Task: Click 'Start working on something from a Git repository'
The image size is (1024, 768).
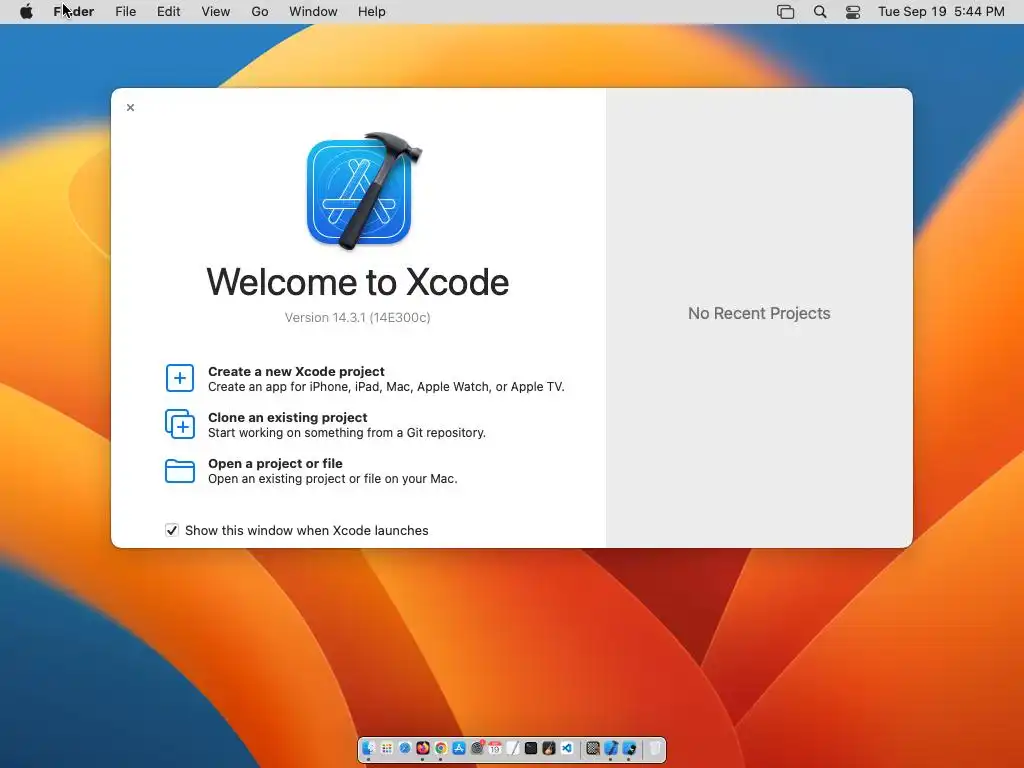Action: pos(346,432)
